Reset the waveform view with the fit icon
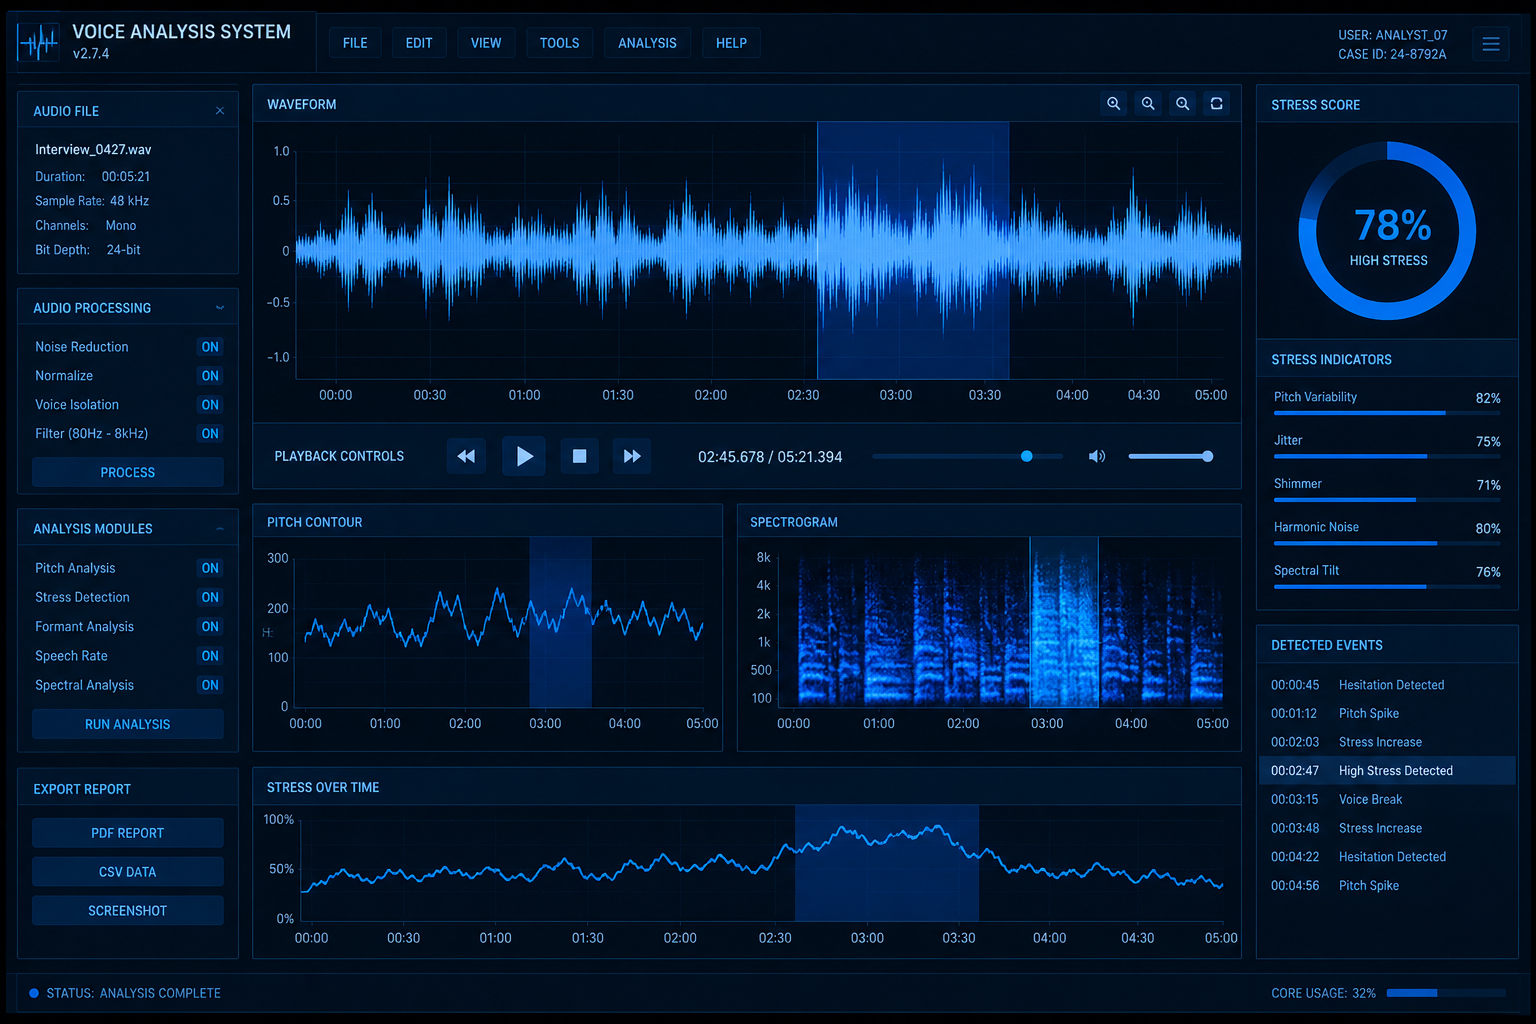Viewport: 1536px width, 1024px height. (x=1216, y=104)
